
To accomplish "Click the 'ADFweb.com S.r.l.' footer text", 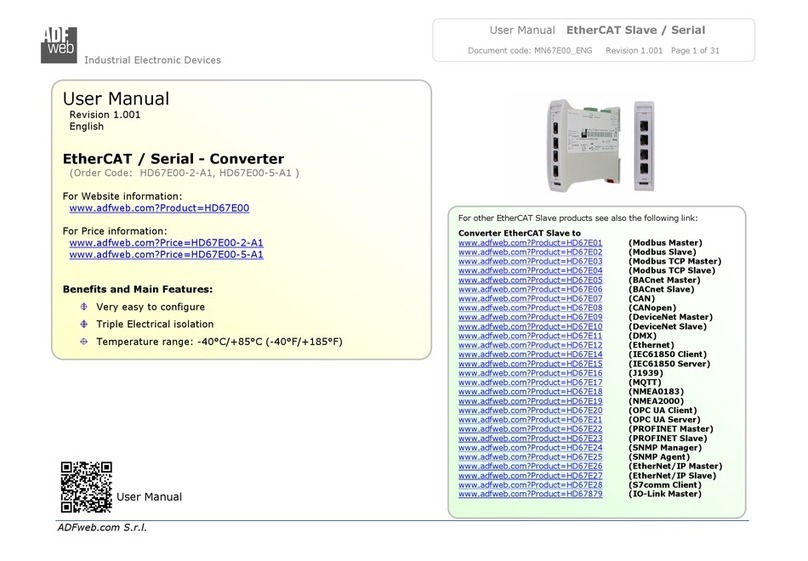I will [102, 528].
